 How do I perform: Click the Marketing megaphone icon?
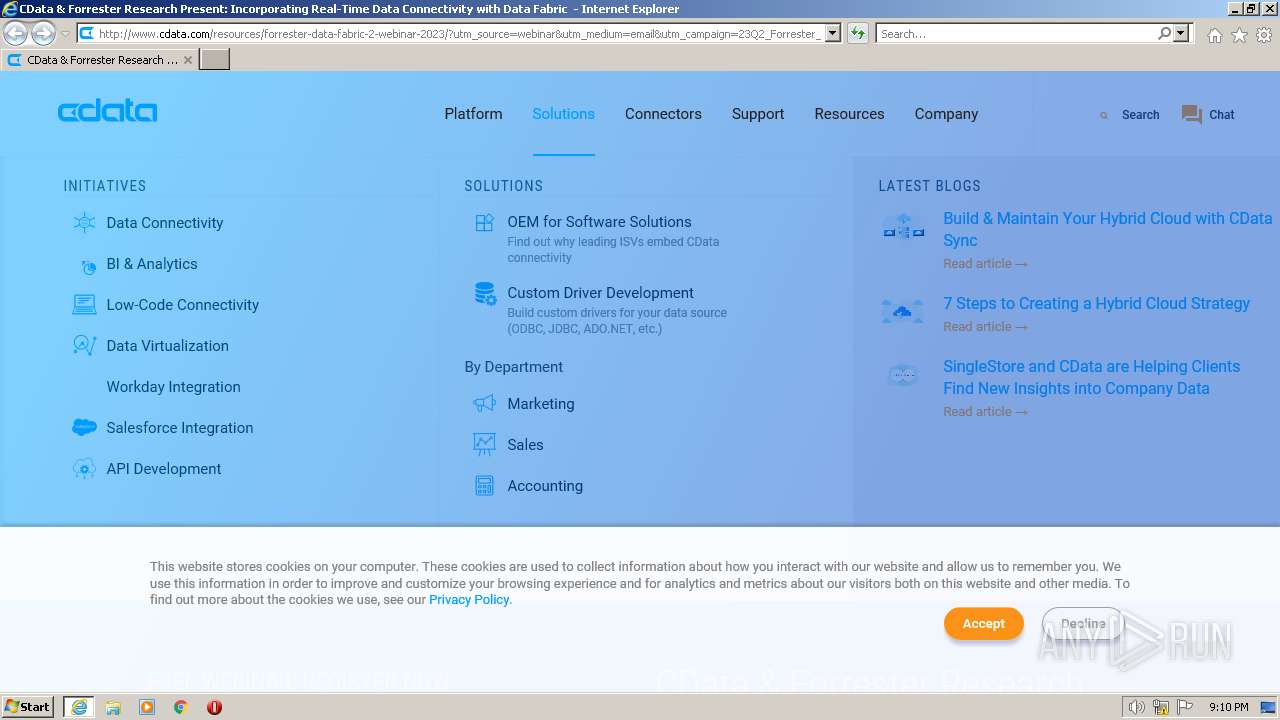[485, 404]
